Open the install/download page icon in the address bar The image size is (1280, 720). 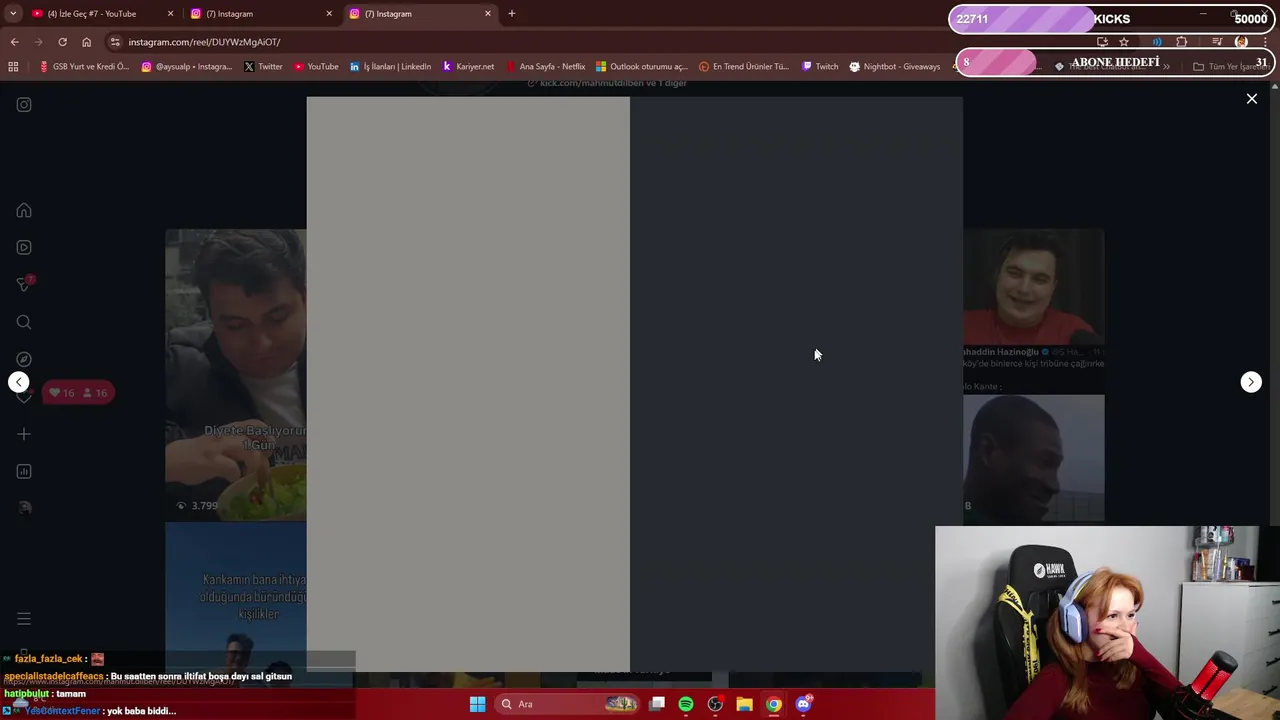1102,42
